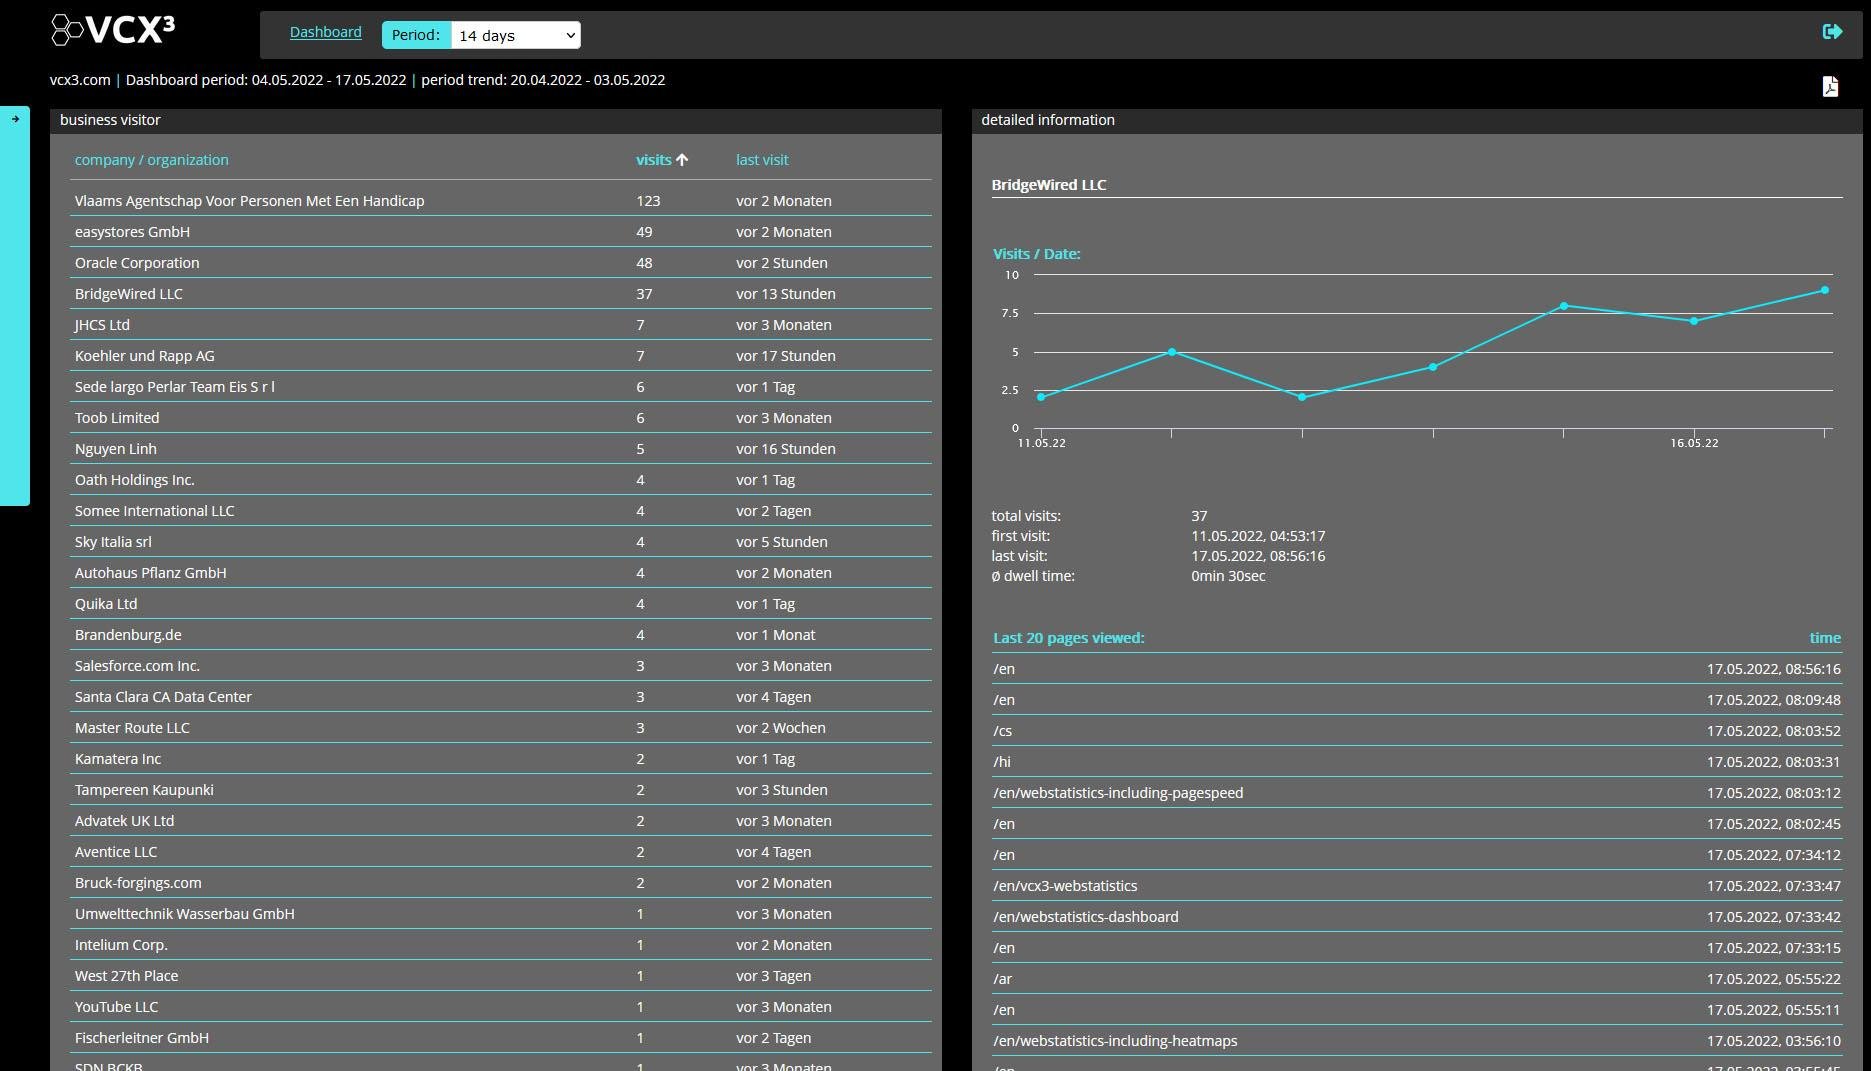Select Aventice LLC row
This screenshot has width=1871, height=1071.
tap(500, 852)
